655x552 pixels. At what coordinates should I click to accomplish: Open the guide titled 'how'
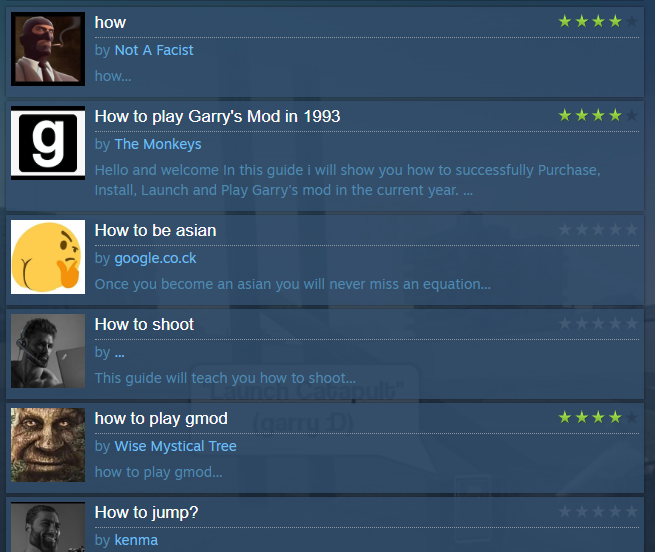click(110, 23)
